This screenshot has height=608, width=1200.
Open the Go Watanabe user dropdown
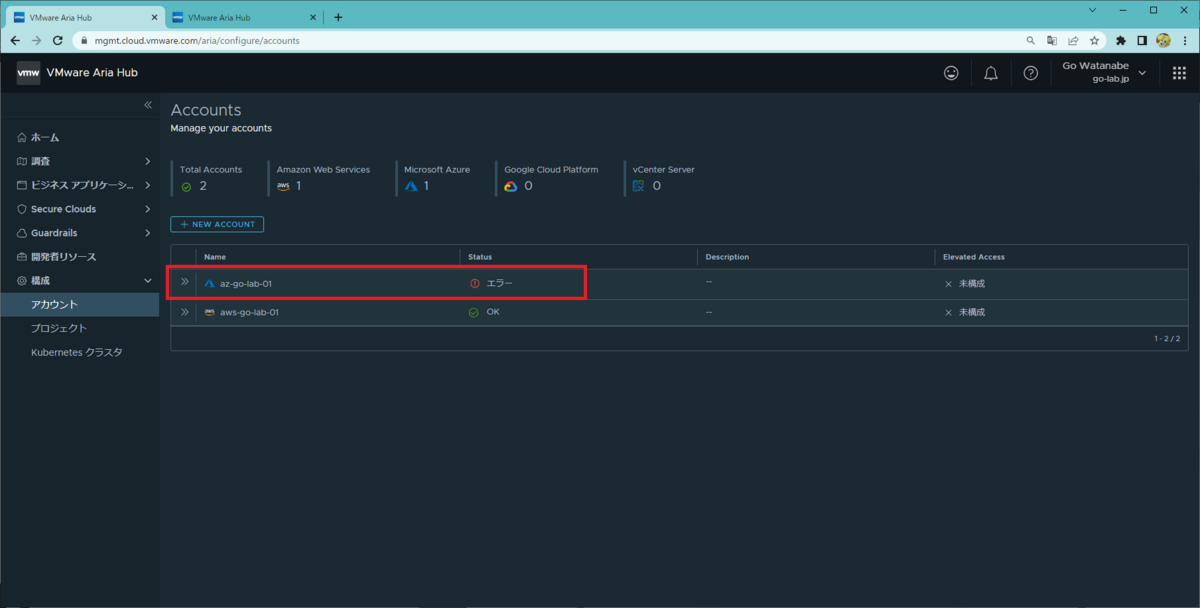pyautogui.click(x=1104, y=72)
